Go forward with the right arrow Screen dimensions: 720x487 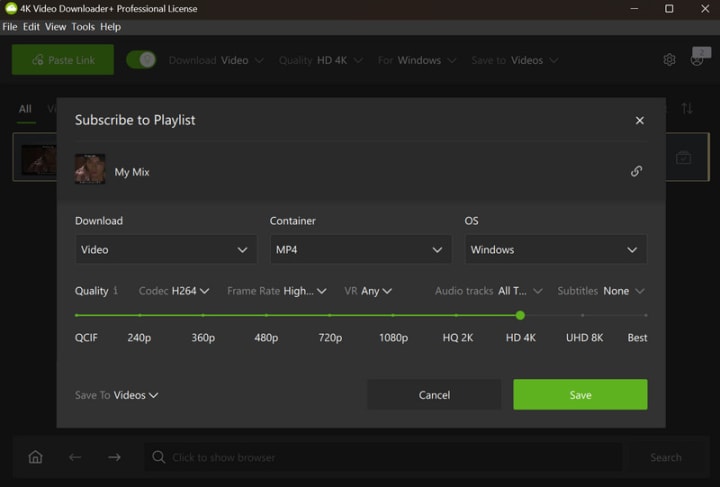[114, 457]
